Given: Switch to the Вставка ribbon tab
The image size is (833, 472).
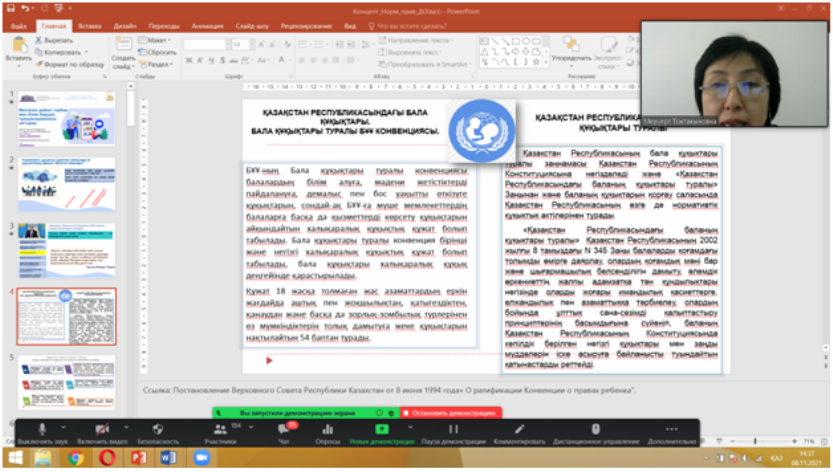Looking at the screenshot, I should [x=90, y=27].
